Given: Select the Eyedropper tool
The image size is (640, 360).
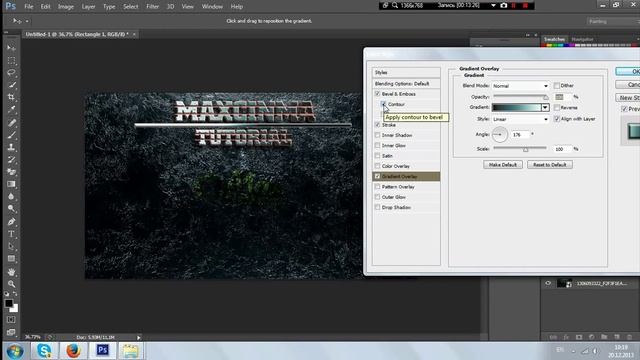Looking at the screenshot, I should pos(11,109).
